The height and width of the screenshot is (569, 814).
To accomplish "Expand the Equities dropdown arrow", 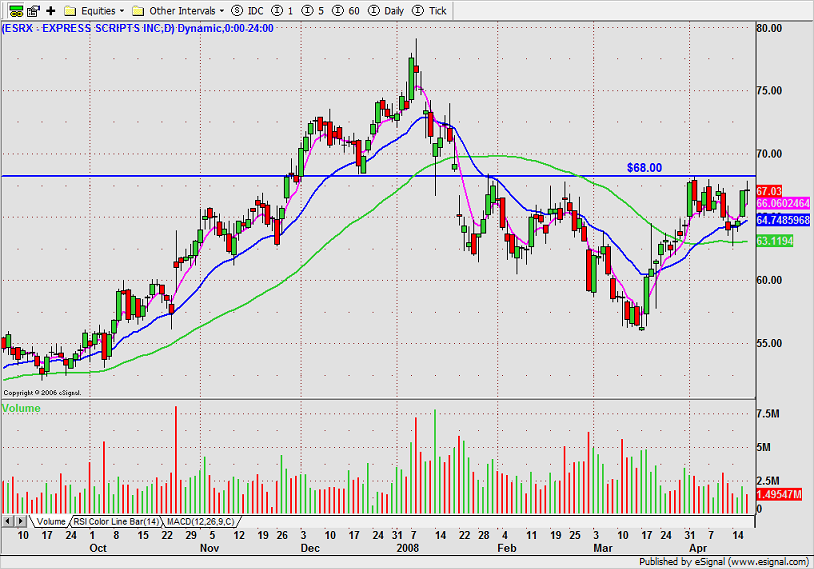I will pyautogui.click(x=122, y=11).
